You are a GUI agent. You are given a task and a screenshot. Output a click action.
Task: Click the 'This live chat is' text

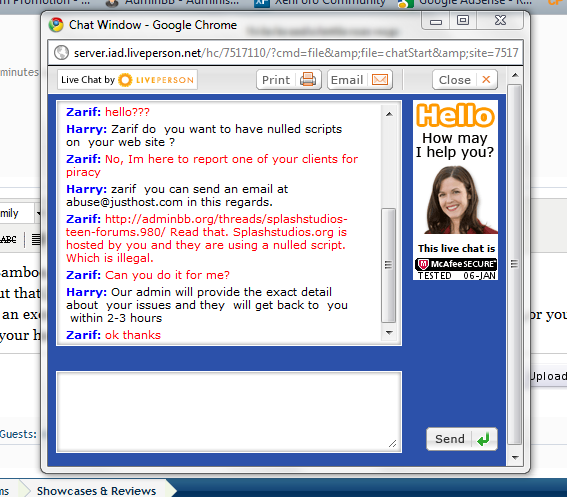(x=456, y=249)
